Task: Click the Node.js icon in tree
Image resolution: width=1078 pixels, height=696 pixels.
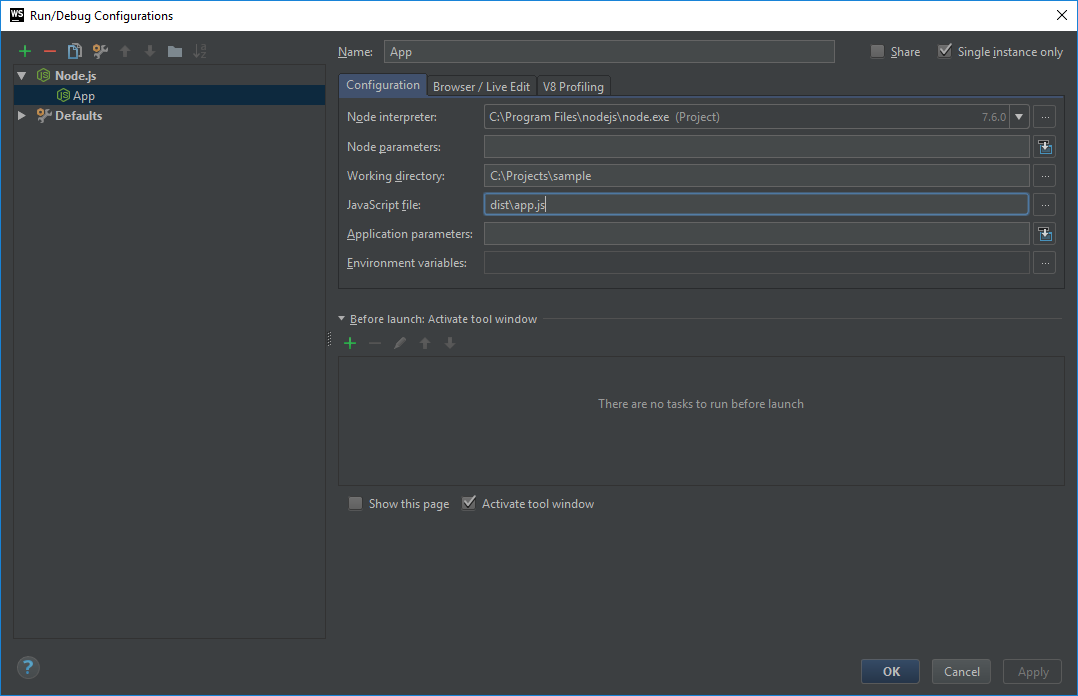Action: pyautogui.click(x=43, y=76)
